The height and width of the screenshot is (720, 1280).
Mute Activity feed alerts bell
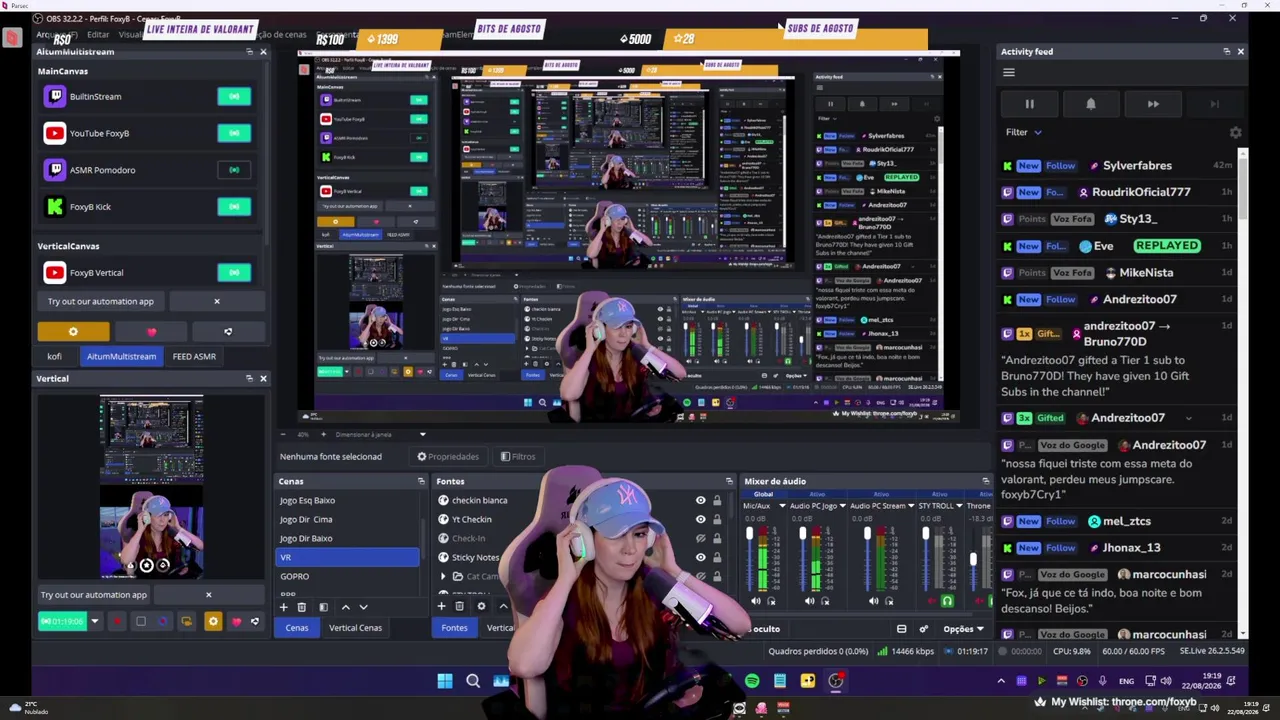click(1091, 104)
